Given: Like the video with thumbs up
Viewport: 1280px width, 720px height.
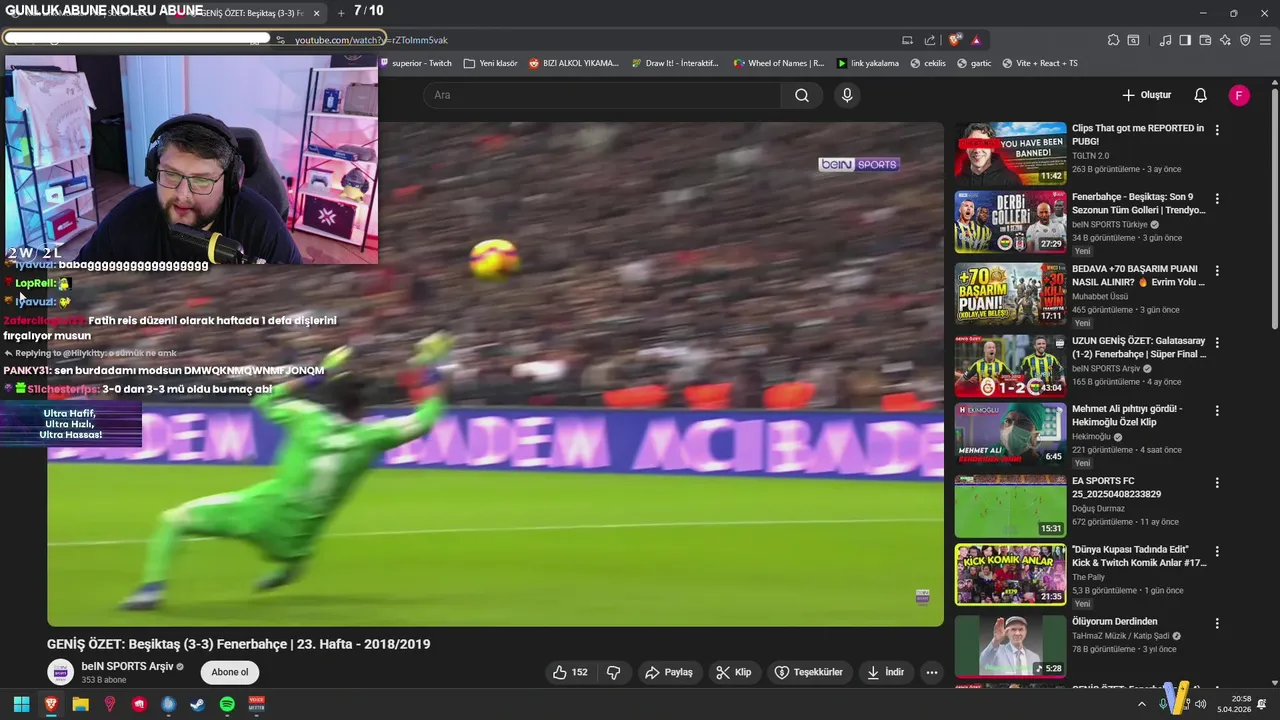Looking at the screenshot, I should coord(570,672).
